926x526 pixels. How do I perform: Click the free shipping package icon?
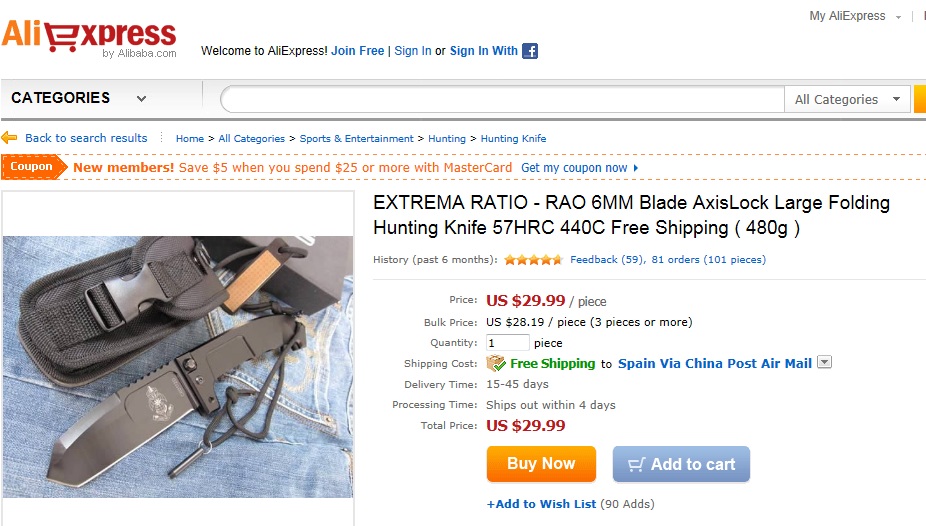496,363
